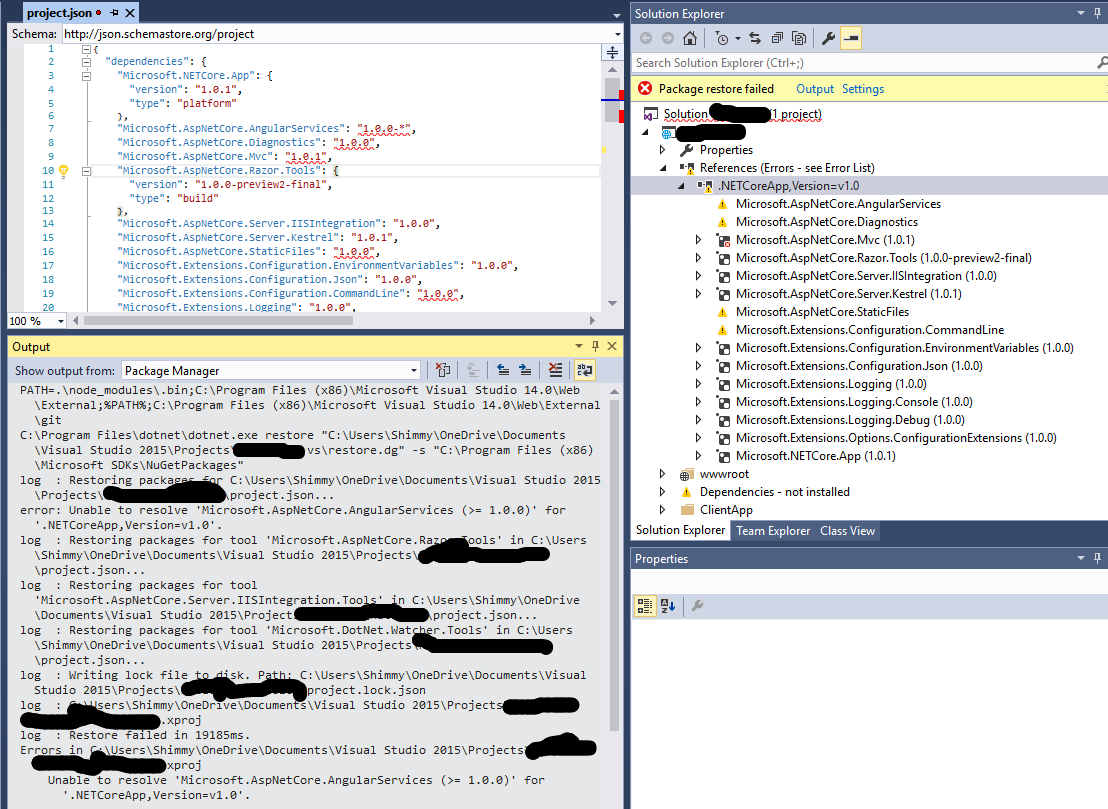Expand the wwwroot folder

[662, 473]
